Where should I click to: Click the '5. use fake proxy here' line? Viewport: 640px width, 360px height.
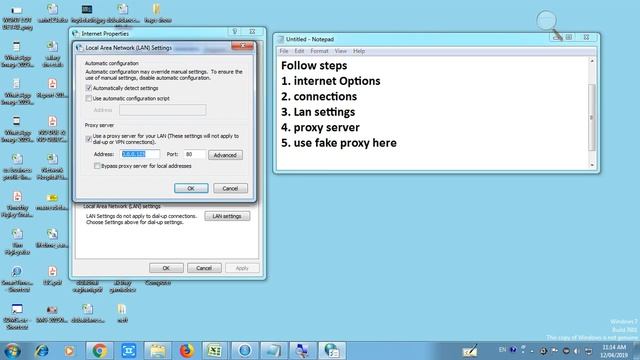point(339,143)
